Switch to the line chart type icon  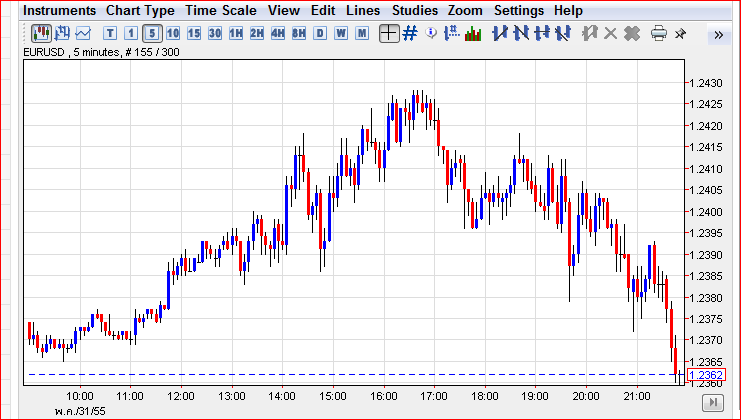coord(83,34)
